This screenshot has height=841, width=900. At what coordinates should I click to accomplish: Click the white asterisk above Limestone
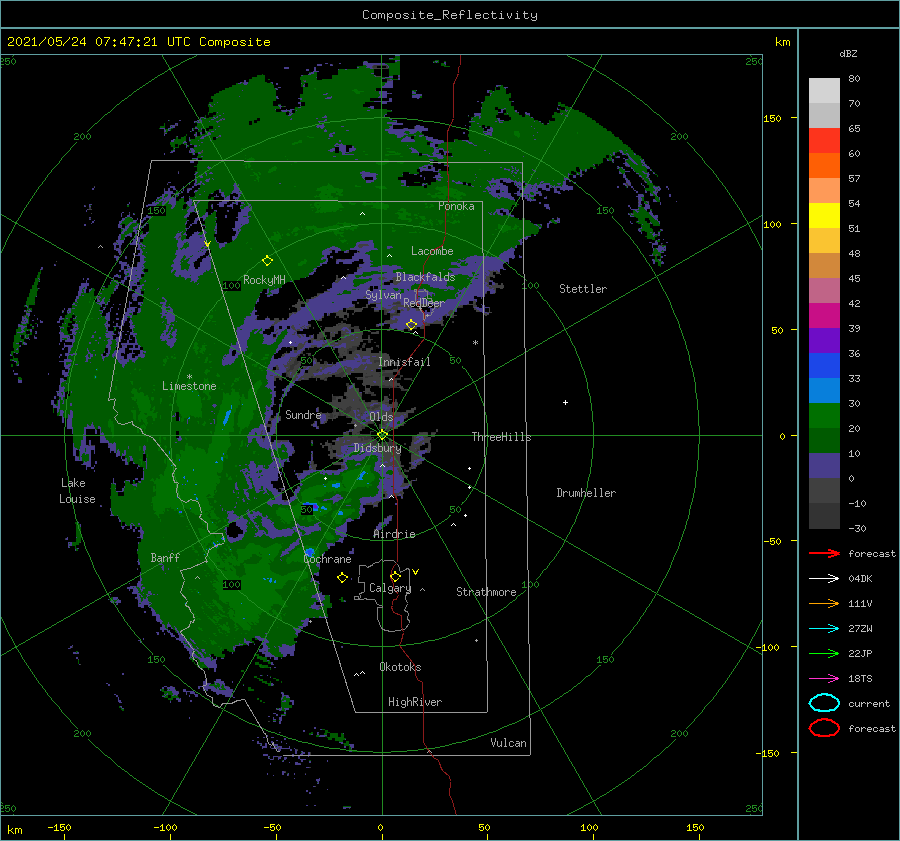tap(189, 377)
